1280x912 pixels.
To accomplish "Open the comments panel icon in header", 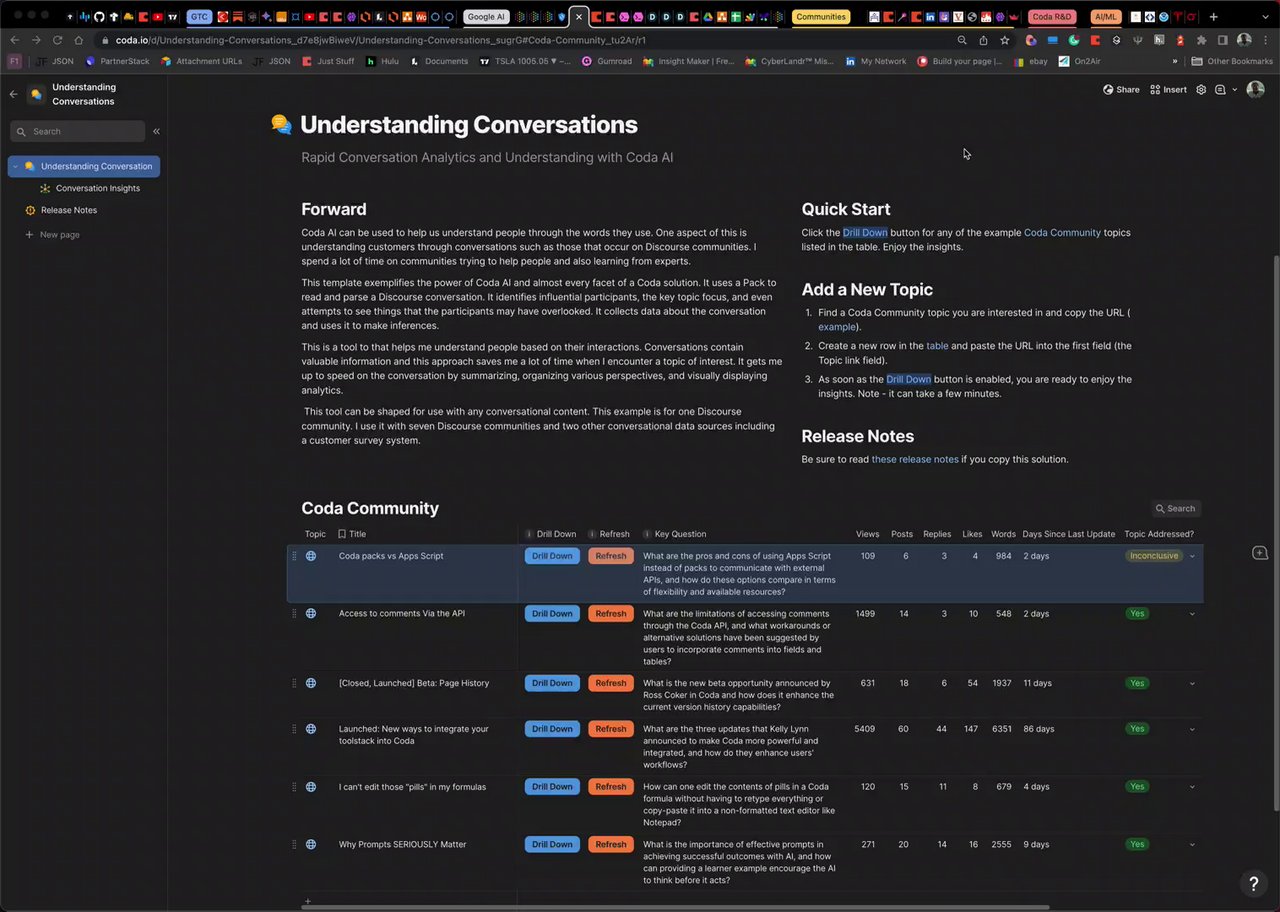I will pyautogui.click(x=1220, y=89).
